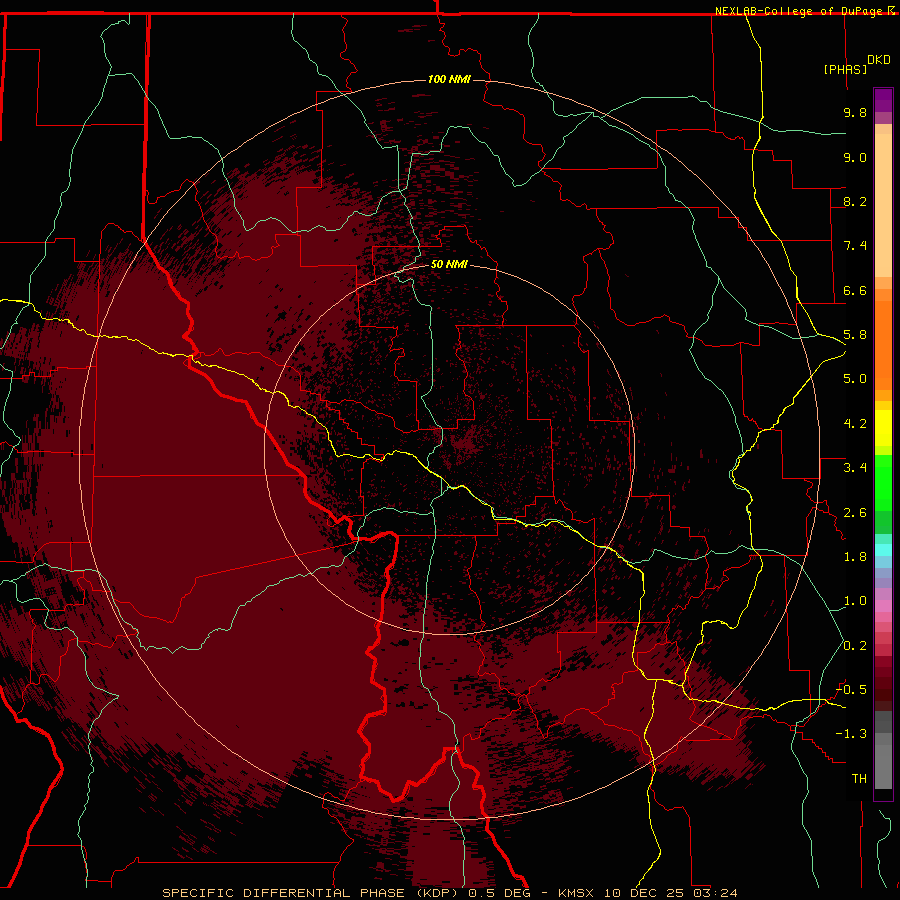This screenshot has height=900, width=900.
Task: Select the 2.6 scale value
Action: pos(855,513)
